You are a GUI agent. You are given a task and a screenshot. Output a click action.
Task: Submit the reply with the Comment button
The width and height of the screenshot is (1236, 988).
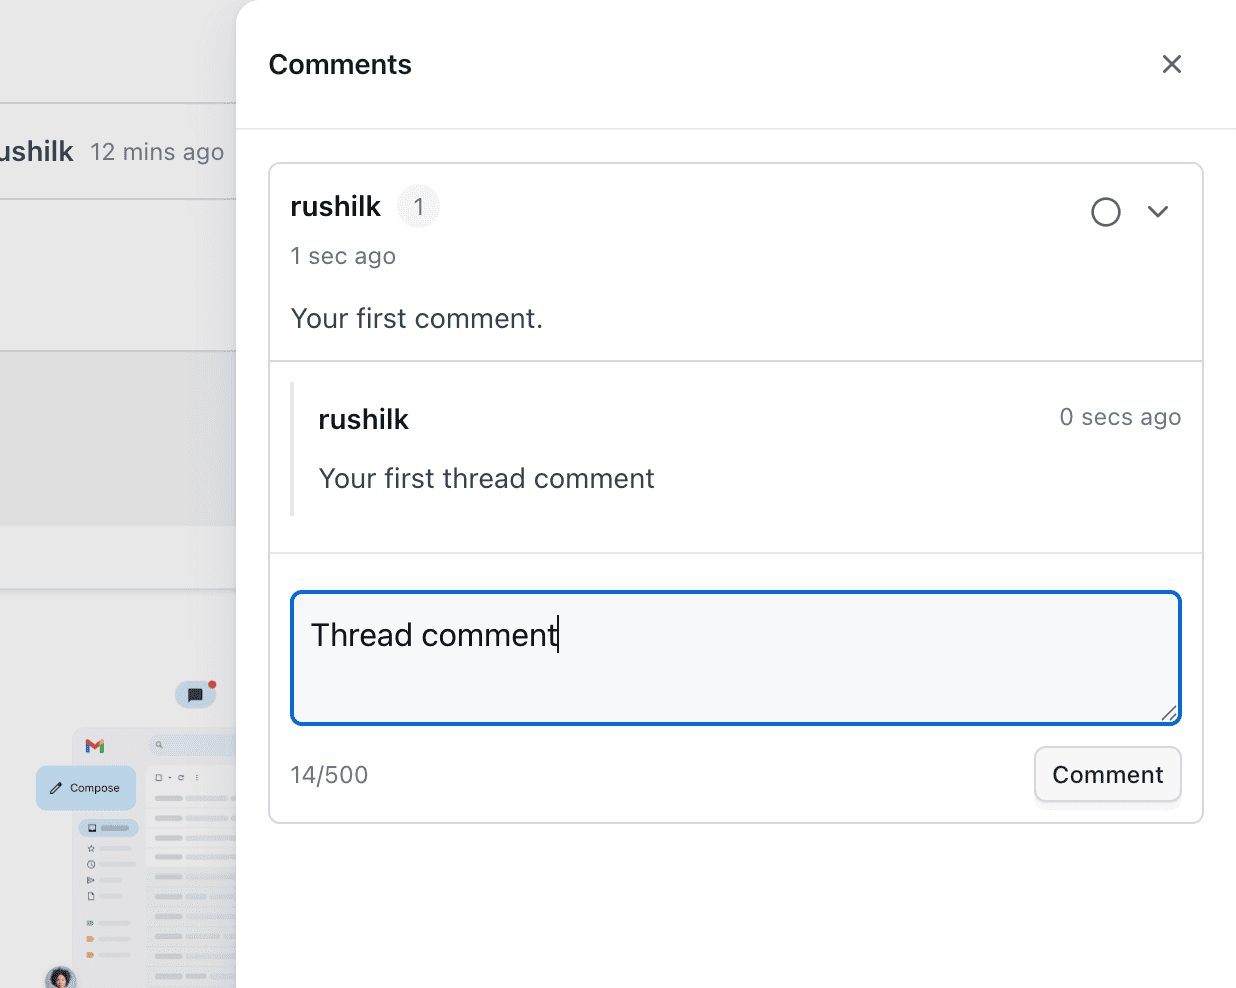(x=1107, y=774)
